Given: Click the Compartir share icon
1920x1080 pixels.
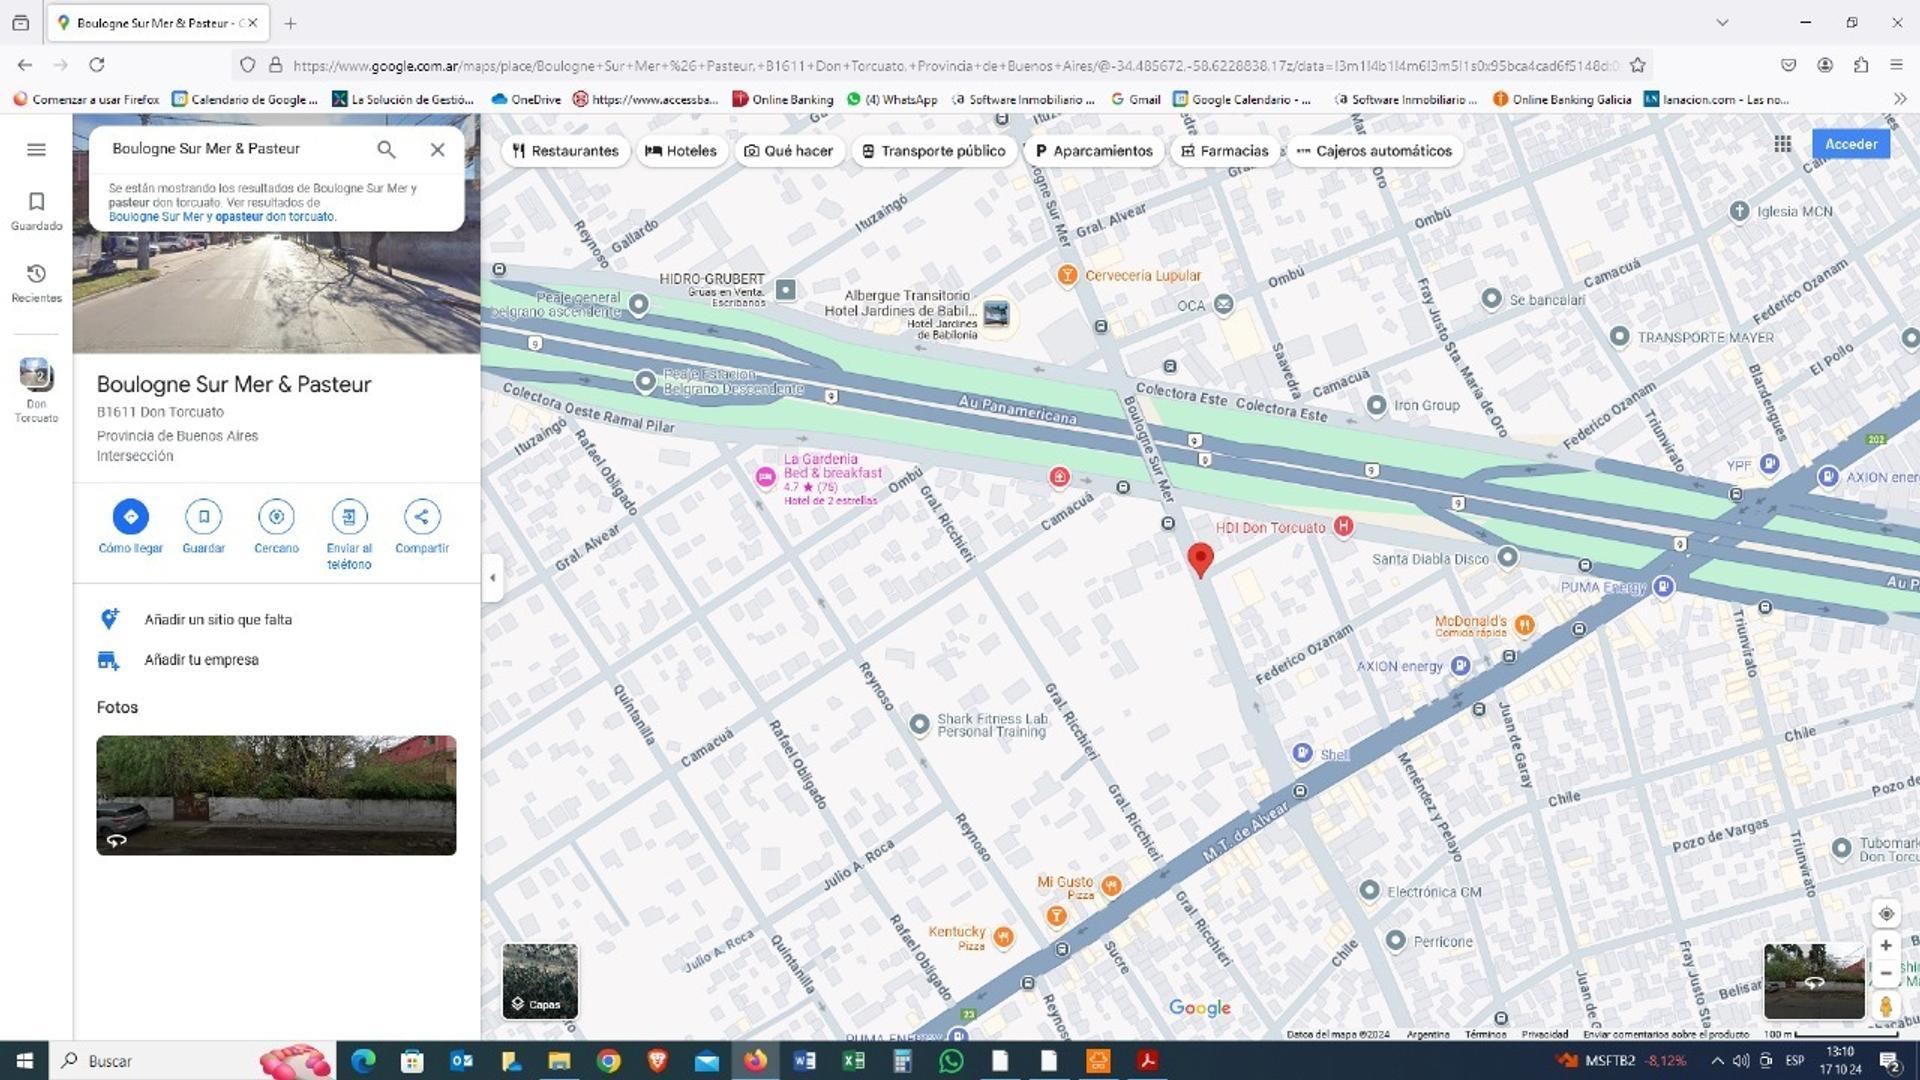Looking at the screenshot, I should pyautogui.click(x=421, y=517).
